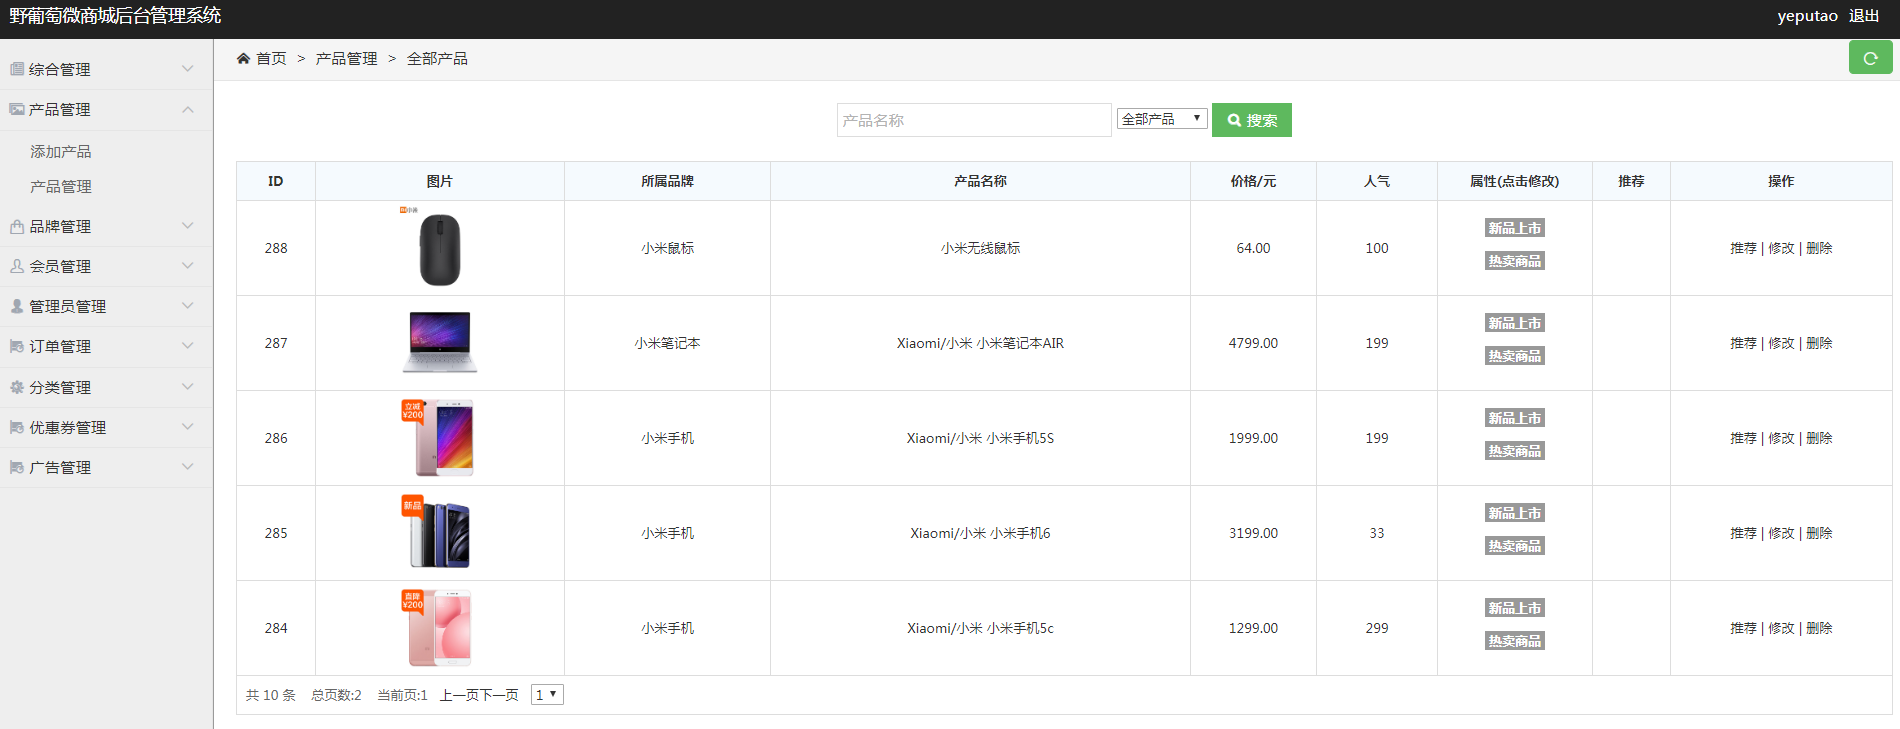Viewport: 1900px width, 729px height.
Task: Toggle 新品上市 for product 285
Action: click(1515, 513)
